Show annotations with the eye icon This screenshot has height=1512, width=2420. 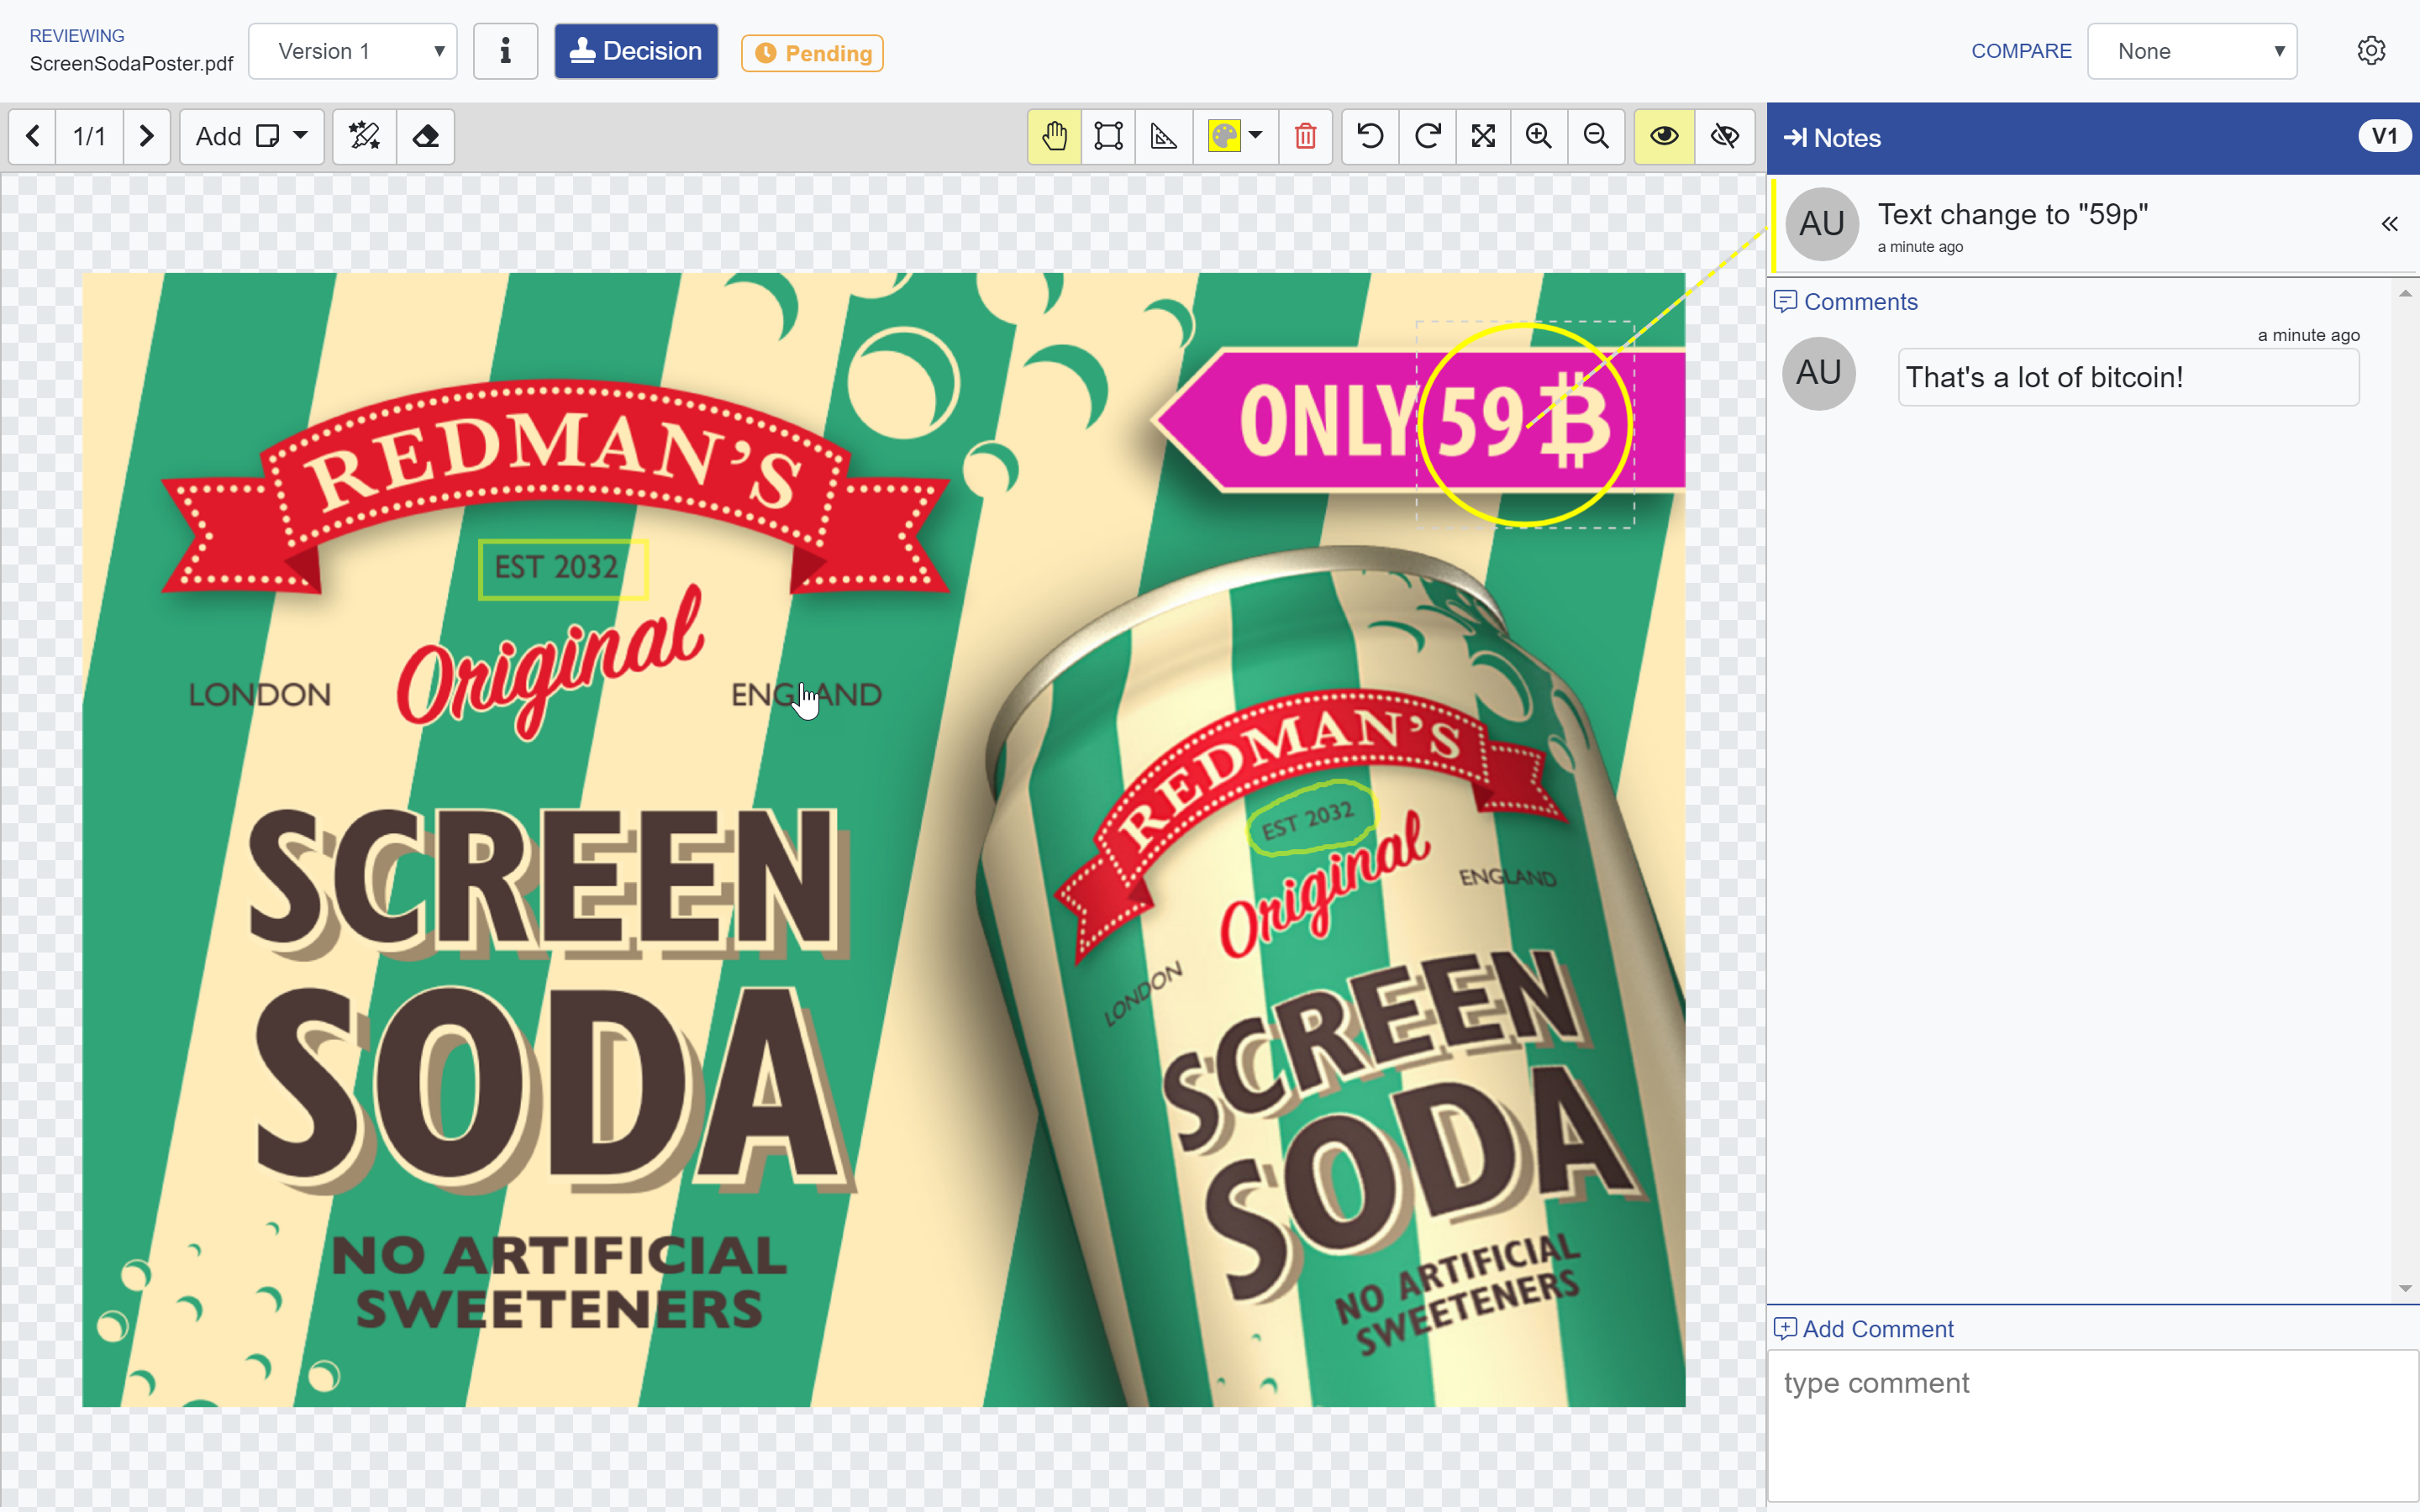1664,136
